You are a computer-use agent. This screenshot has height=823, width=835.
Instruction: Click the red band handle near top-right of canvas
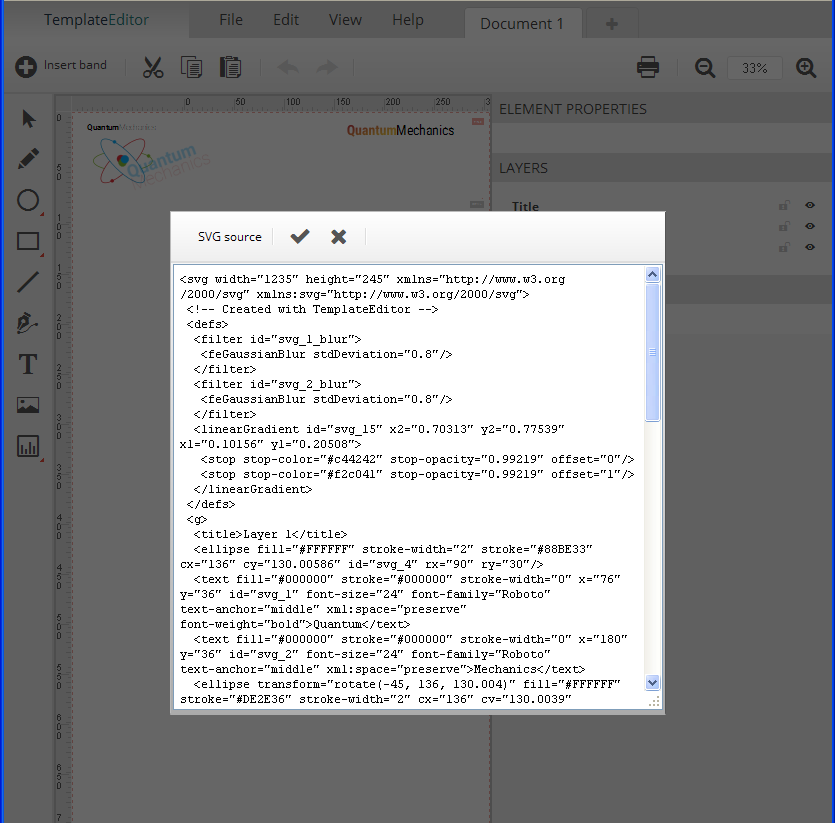[x=478, y=121]
